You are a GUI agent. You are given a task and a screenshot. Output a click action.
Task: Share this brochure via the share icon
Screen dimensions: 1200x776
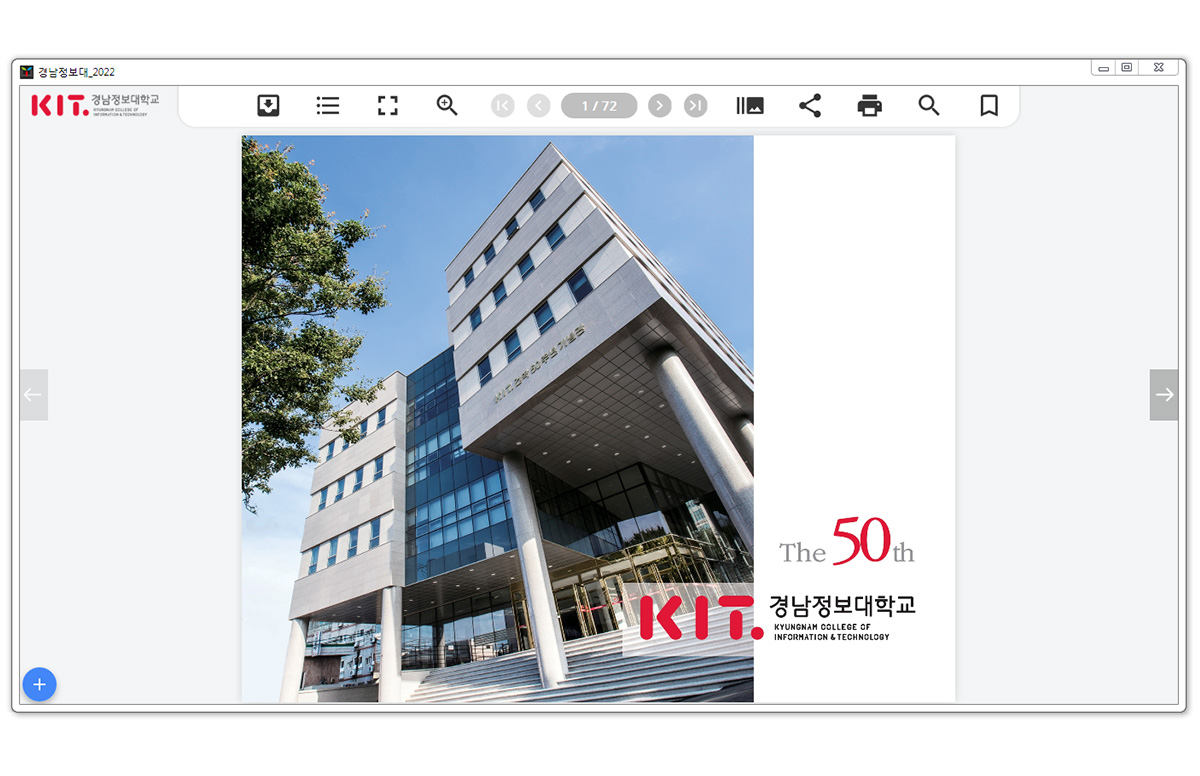click(x=810, y=106)
